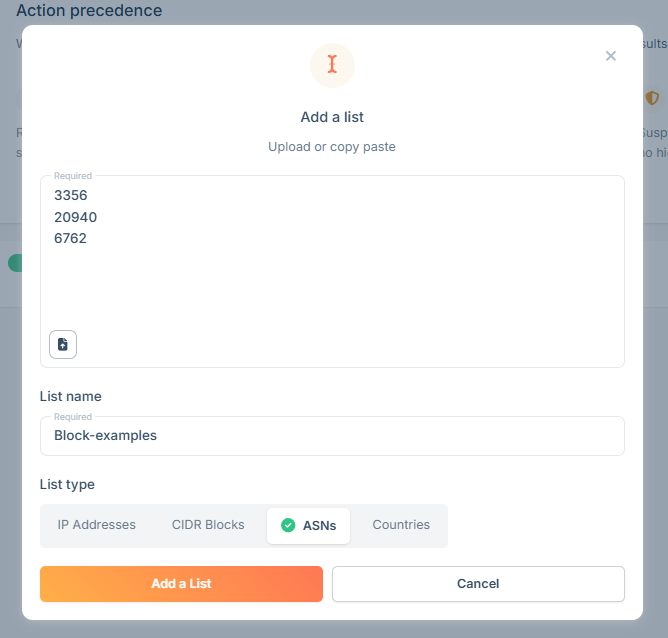The image size is (668, 638).
Task: Close the Add a list dialog
Action: (x=610, y=56)
